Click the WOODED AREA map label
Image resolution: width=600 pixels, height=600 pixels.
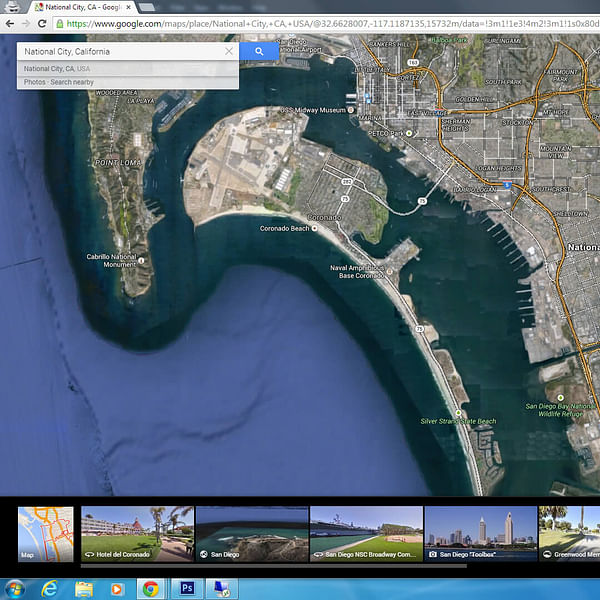pos(116,93)
